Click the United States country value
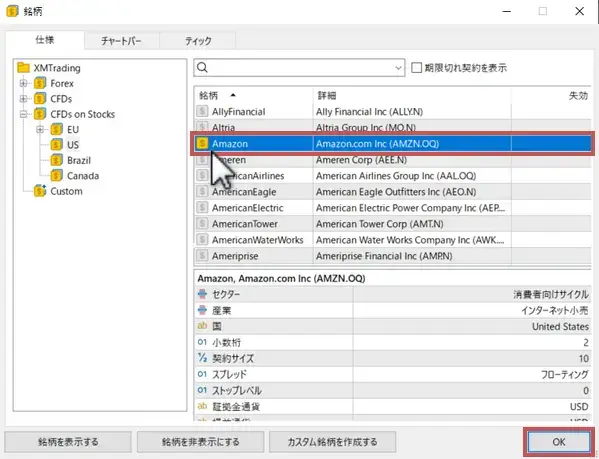 coord(560,326)
